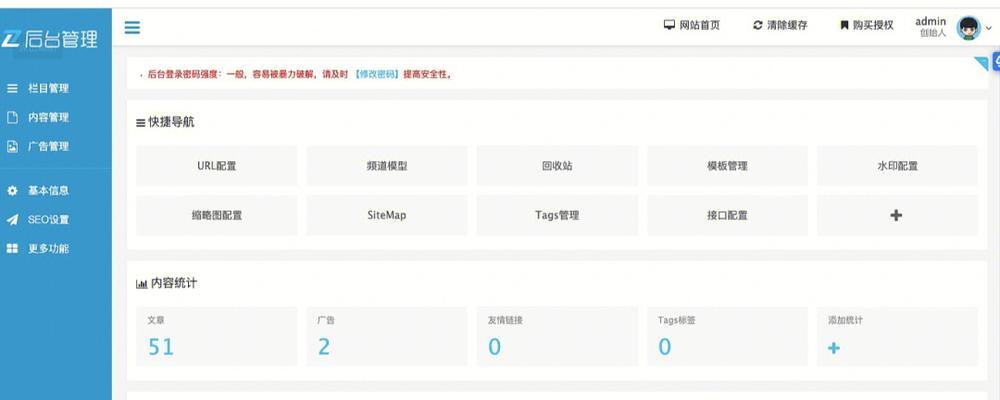Click the SEO设置 paper plane icon
The height and width of the screenshot is (400, 1000).
12,219
